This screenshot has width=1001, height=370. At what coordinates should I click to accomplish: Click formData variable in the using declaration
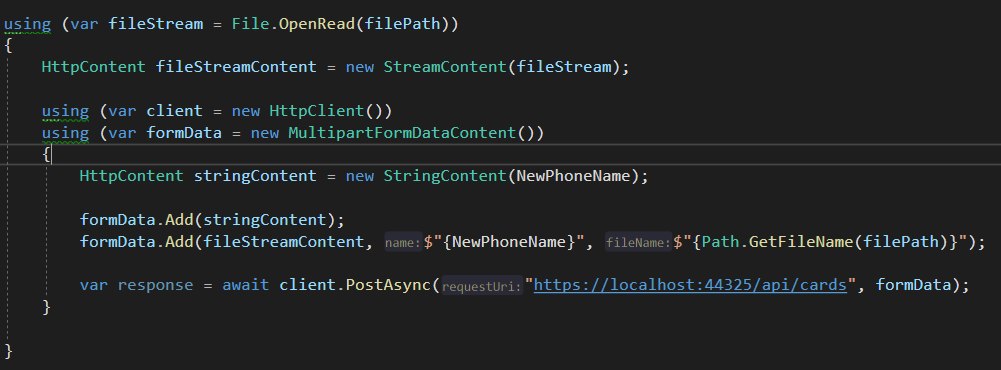coord(184,133)
